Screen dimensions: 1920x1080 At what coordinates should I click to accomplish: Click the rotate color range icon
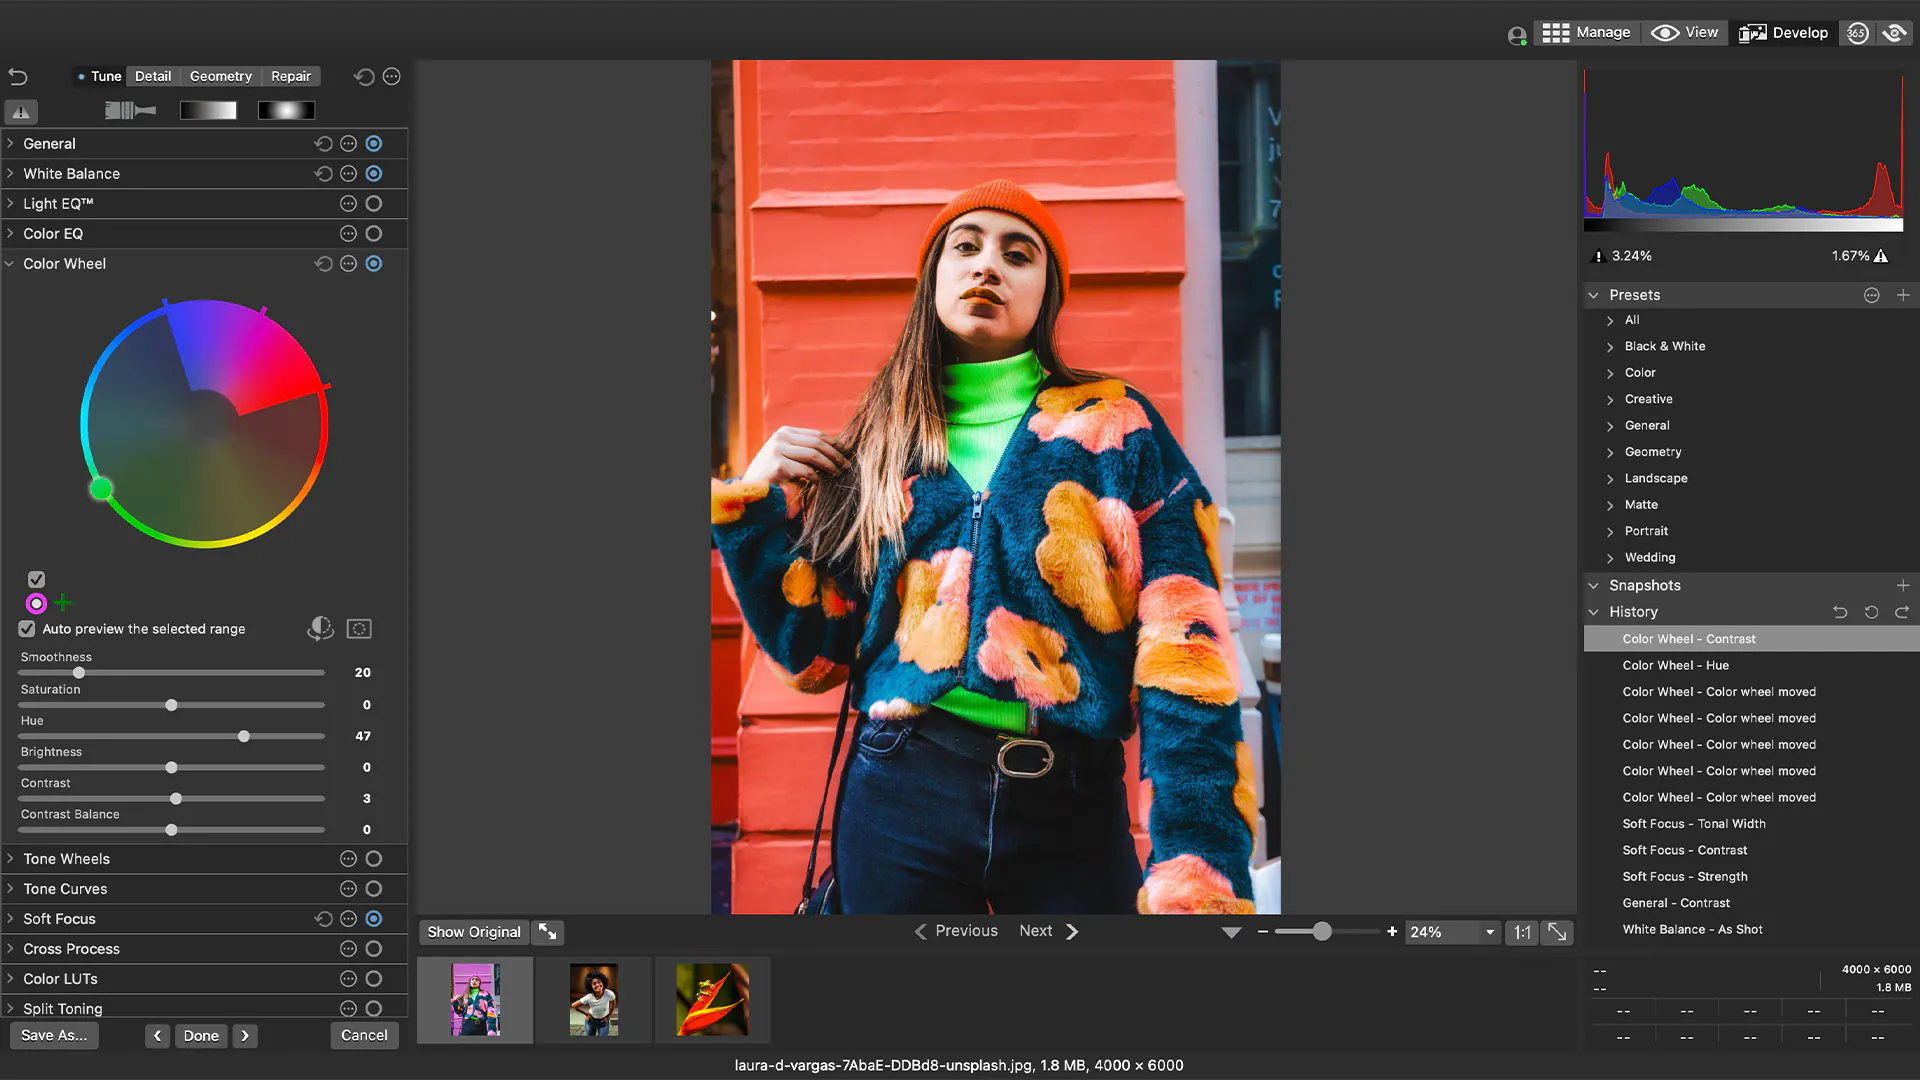320,628
